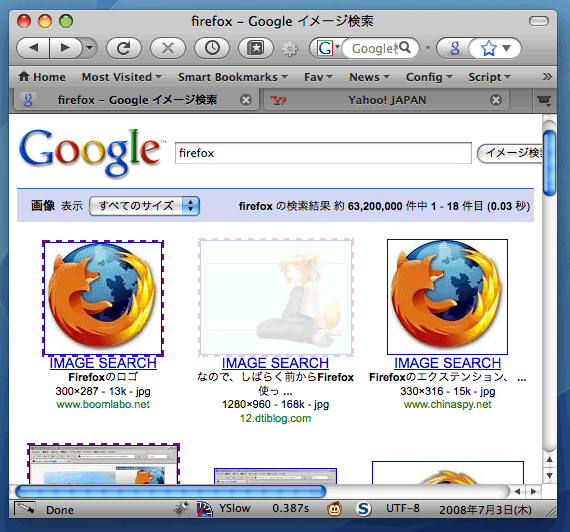570x532 pixels.
Task: Bookmark this page with the star icon
Action: point(489,48)
